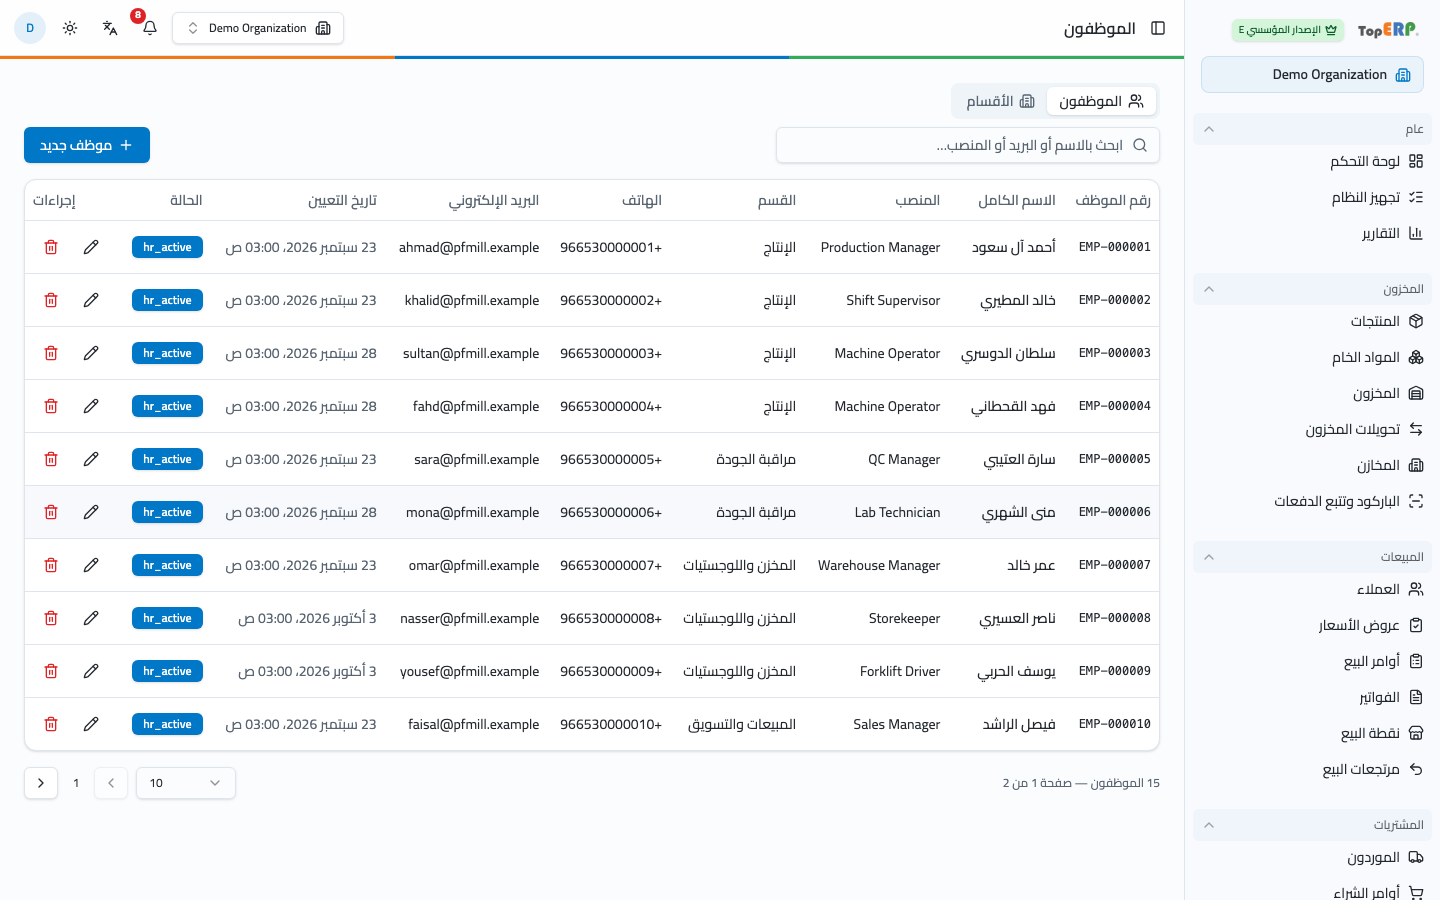1440x900 pixels.
Task: Open مرتجعات البيع sales returns
Action: [1312, 769]
